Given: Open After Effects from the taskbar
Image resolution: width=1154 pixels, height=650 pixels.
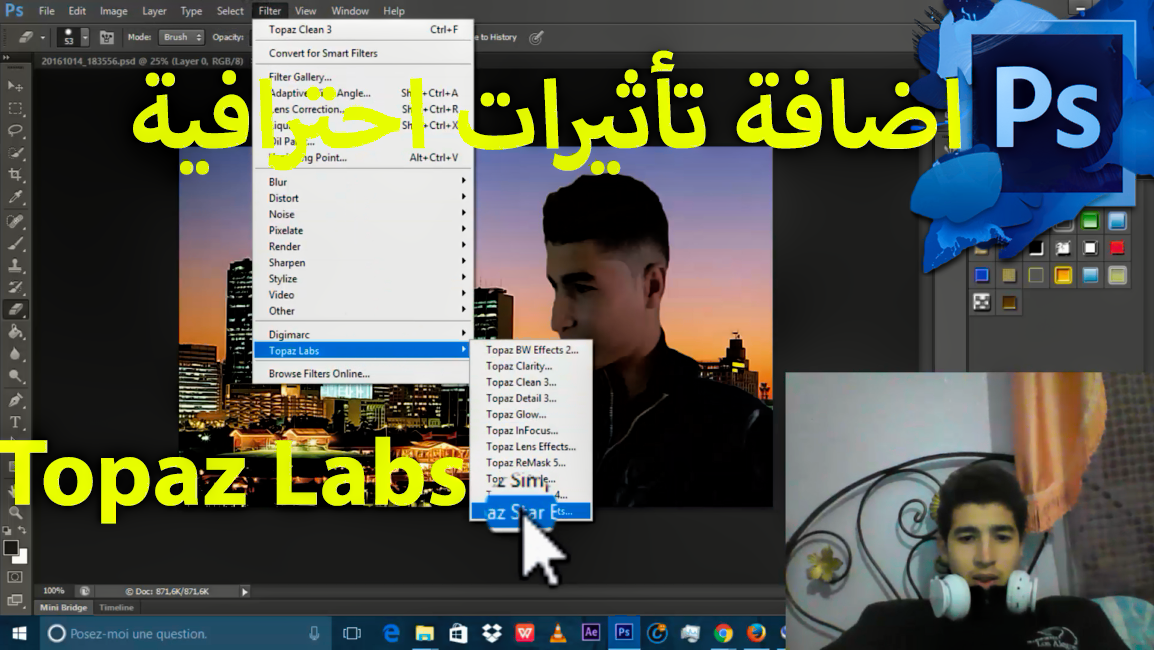Looking at the screenshot, I should [590, 633].
